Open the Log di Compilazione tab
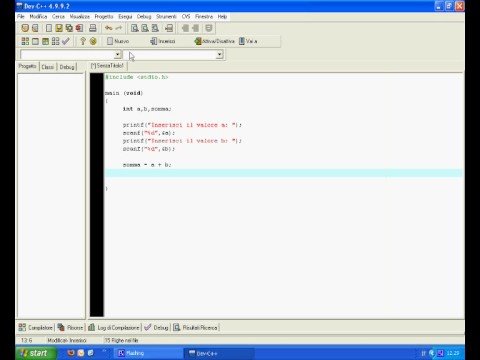This screenshot has height=360, width=480. (114, 328)
